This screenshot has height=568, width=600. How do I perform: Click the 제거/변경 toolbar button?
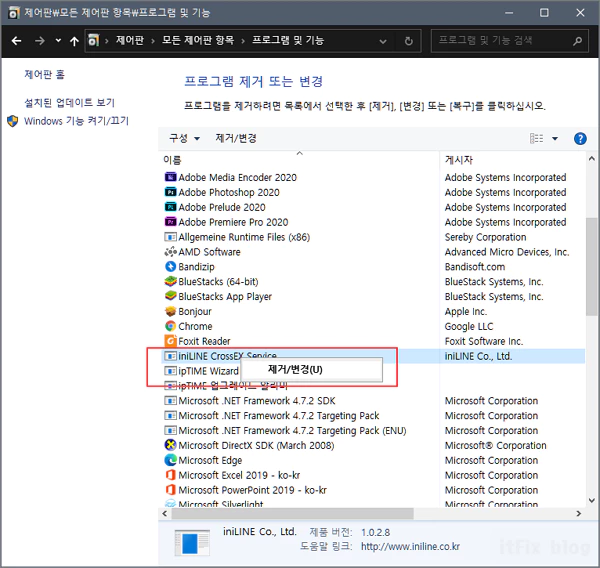236,138
